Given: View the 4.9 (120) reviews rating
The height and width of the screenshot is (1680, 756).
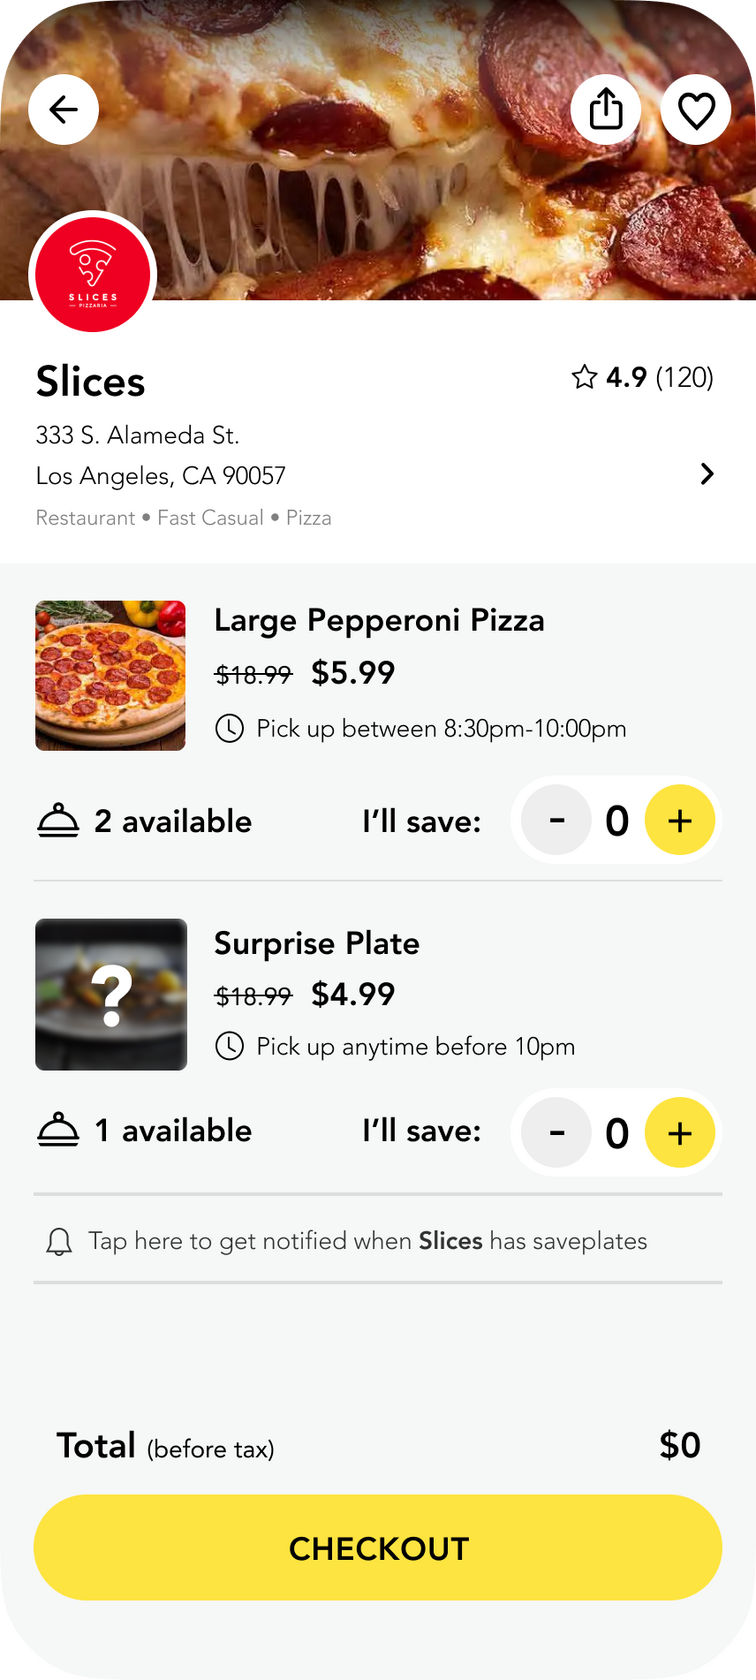Looking at the screenshot, I should (x=658, y=377).
